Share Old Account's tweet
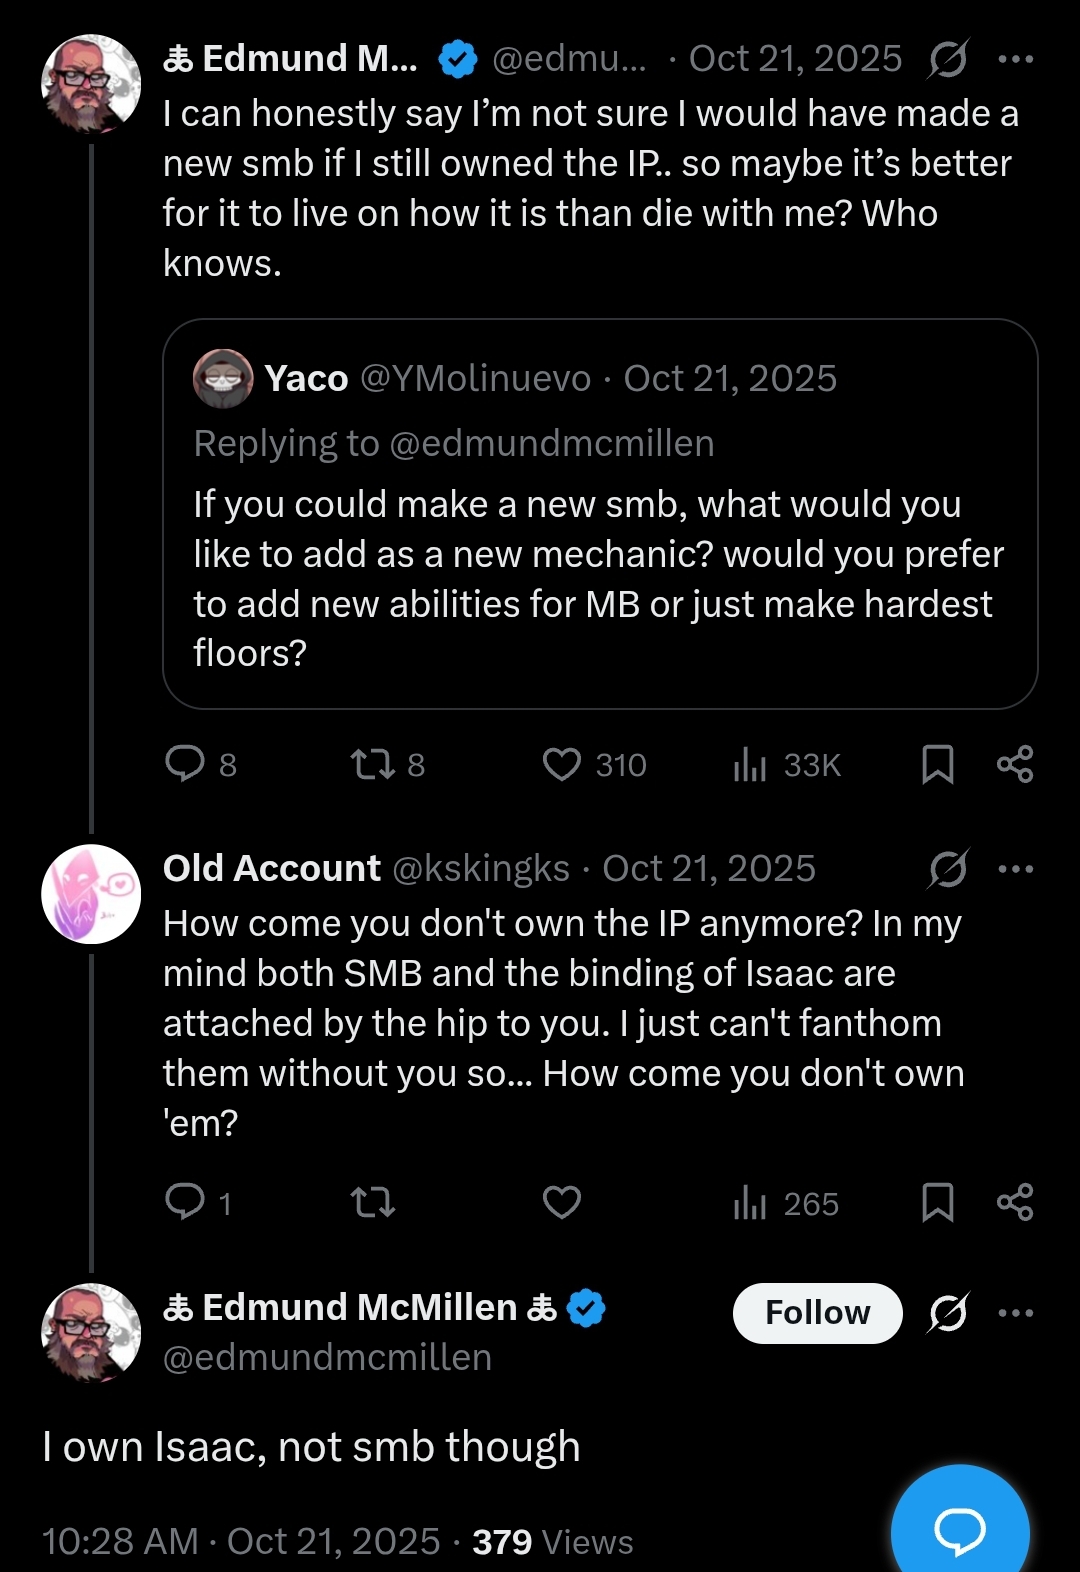 click(x=1015, y=1202)
